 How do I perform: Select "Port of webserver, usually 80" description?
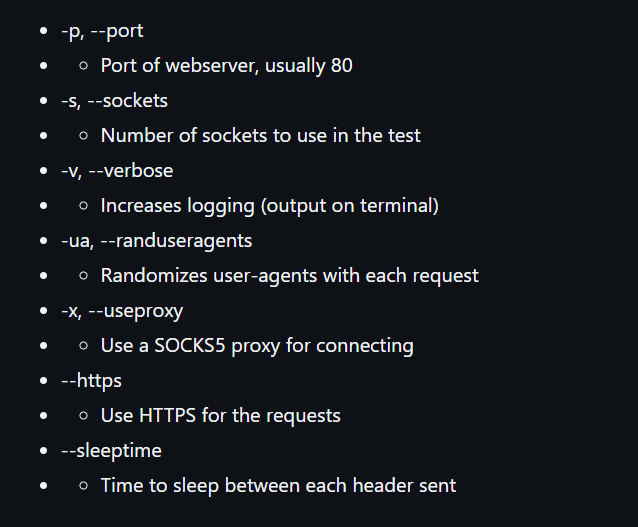[227, 66]
